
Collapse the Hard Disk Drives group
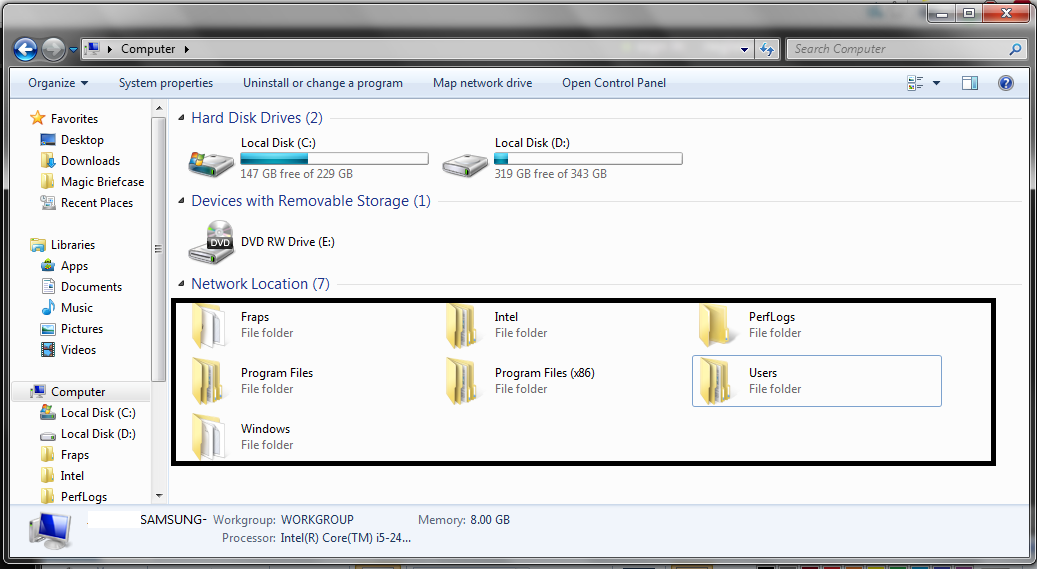point(181,118)
